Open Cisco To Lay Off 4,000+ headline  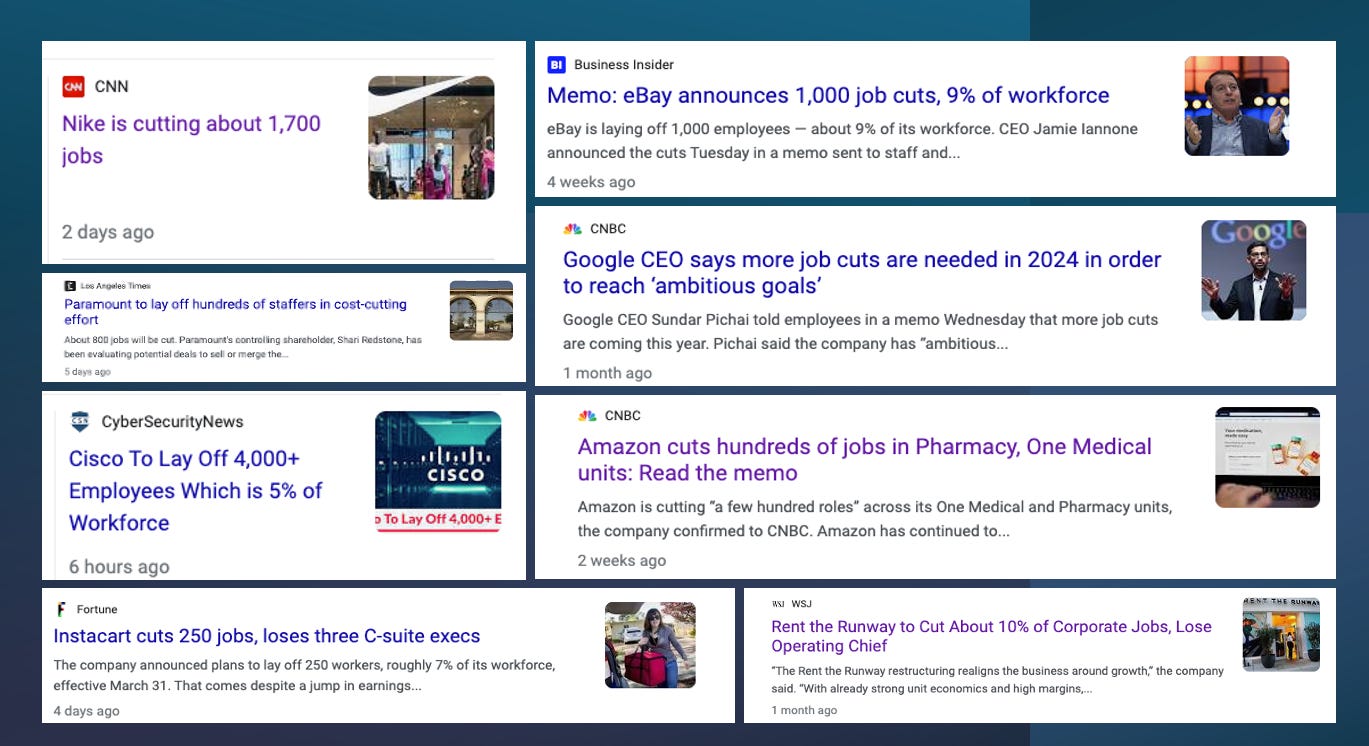[195, 491]
